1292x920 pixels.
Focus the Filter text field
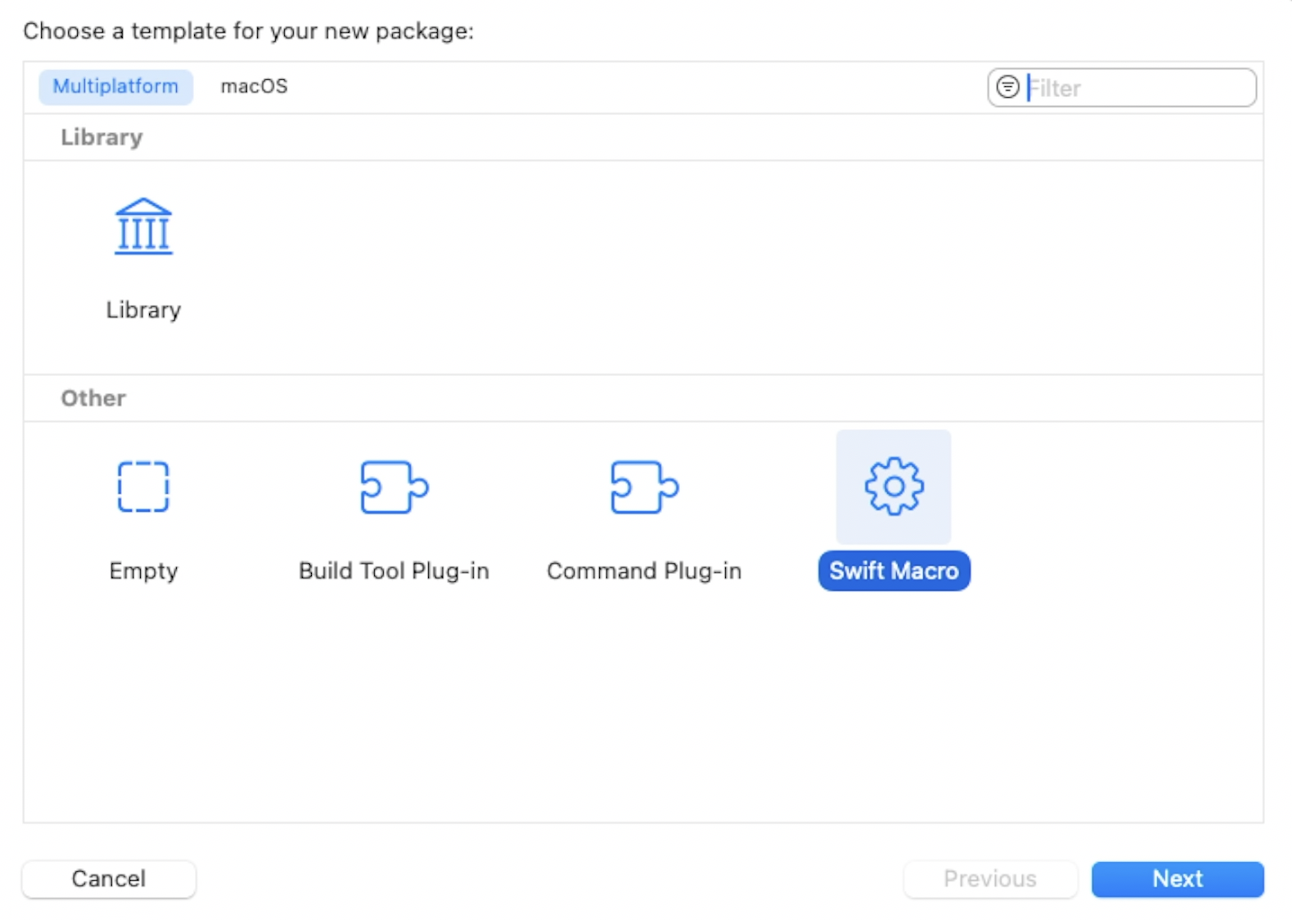coord(1122,88)
